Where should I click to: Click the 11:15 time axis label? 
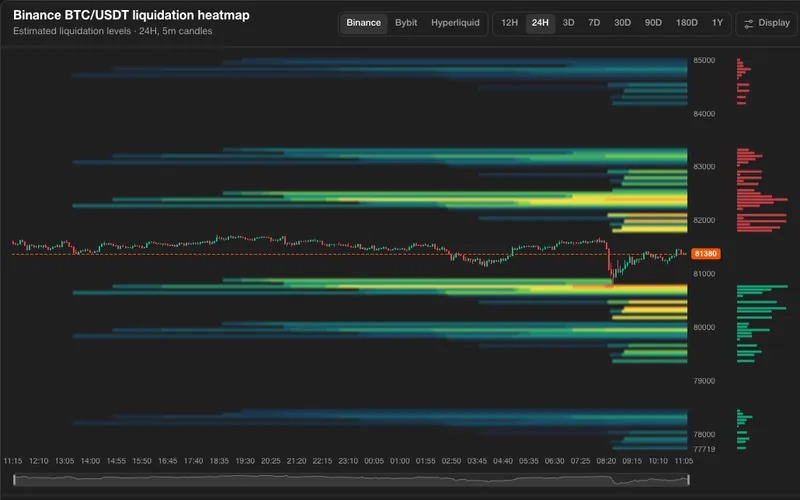tap(13, 461)
